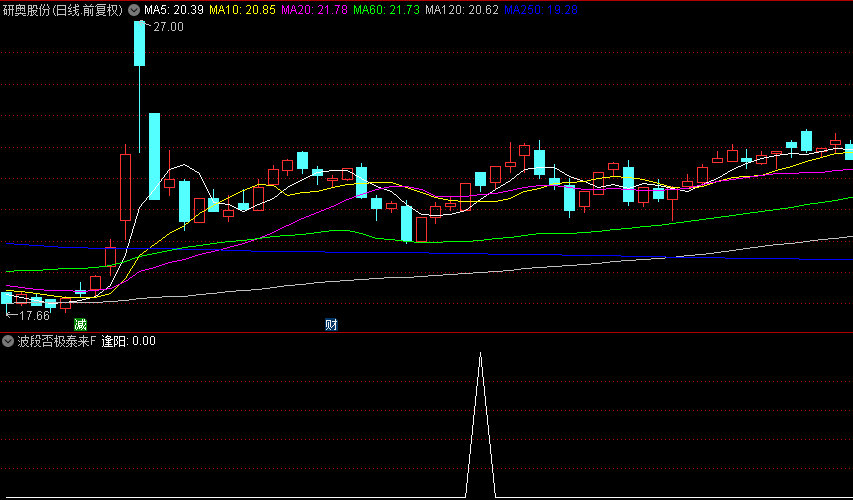The image size is (853, 500).
Task: Select the 研奥股份(日线.前复权) chart title
Action: coord(64,10)
